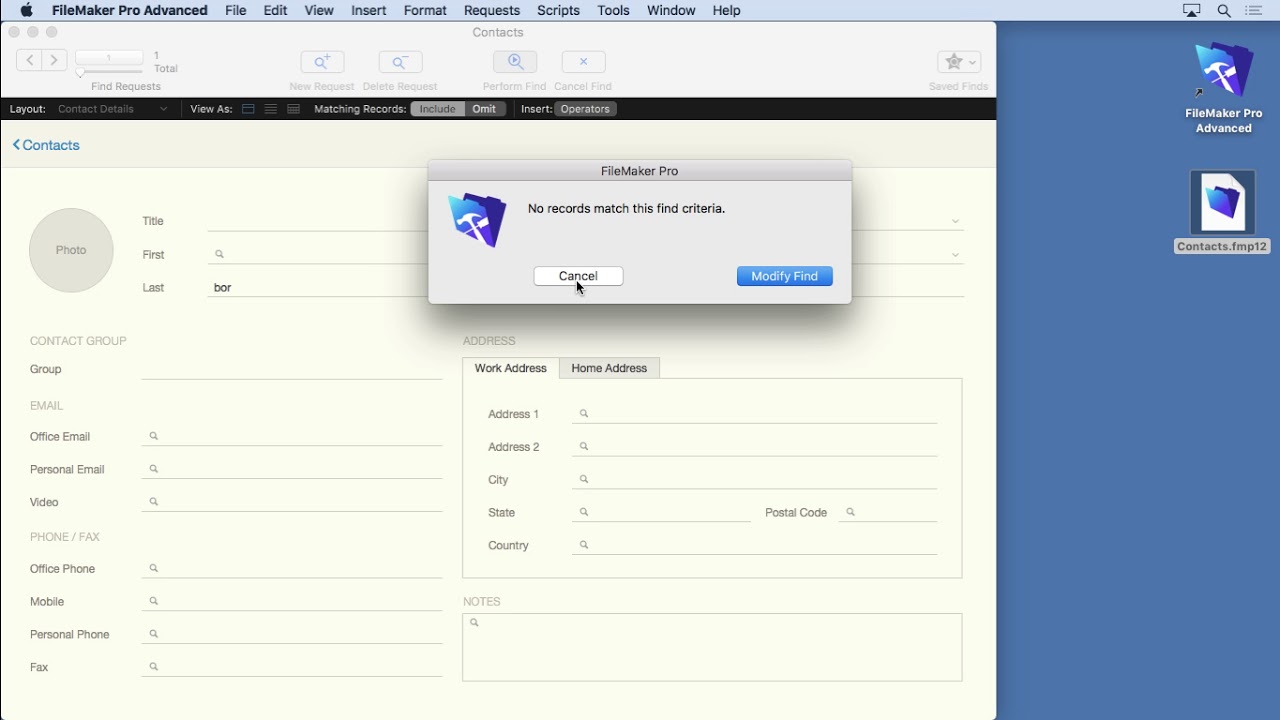Click the Personal Email search field
The width and height of the screenshot is (1280, 720).
point(292,469)
